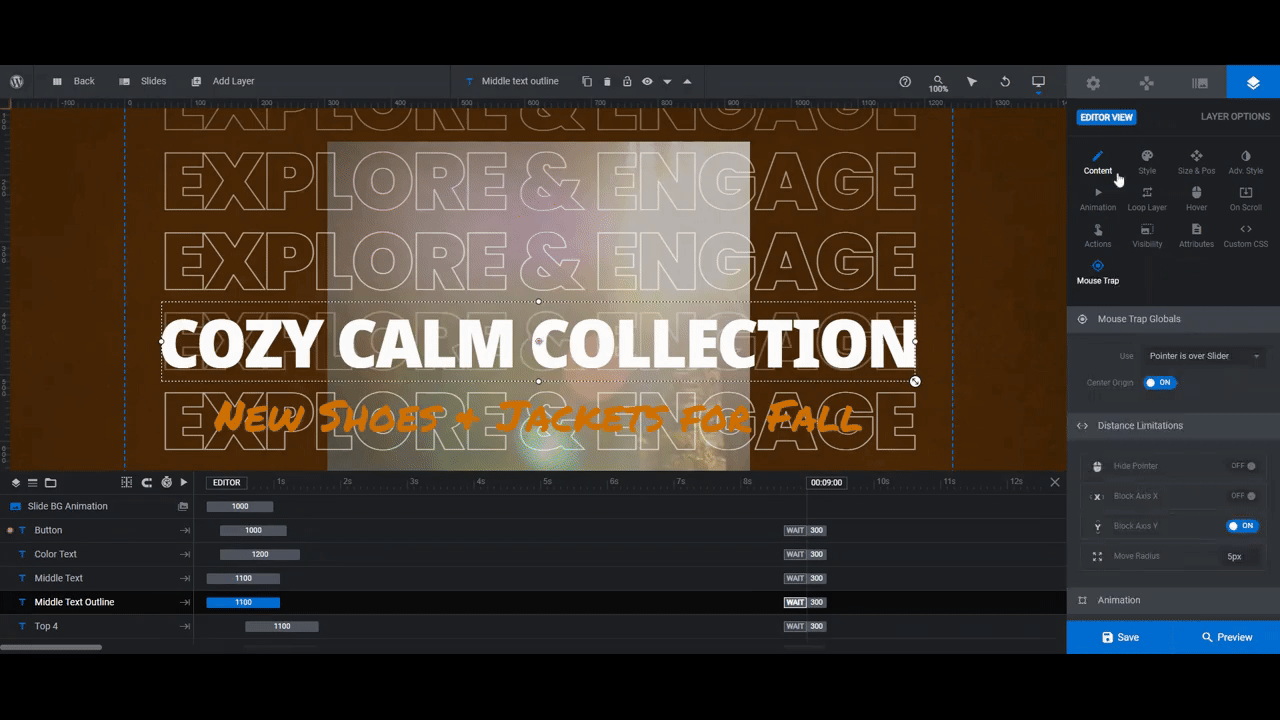Open the gear general settings tab
The height and width of the screenshot is (720, 1280).
point(1093,83)
